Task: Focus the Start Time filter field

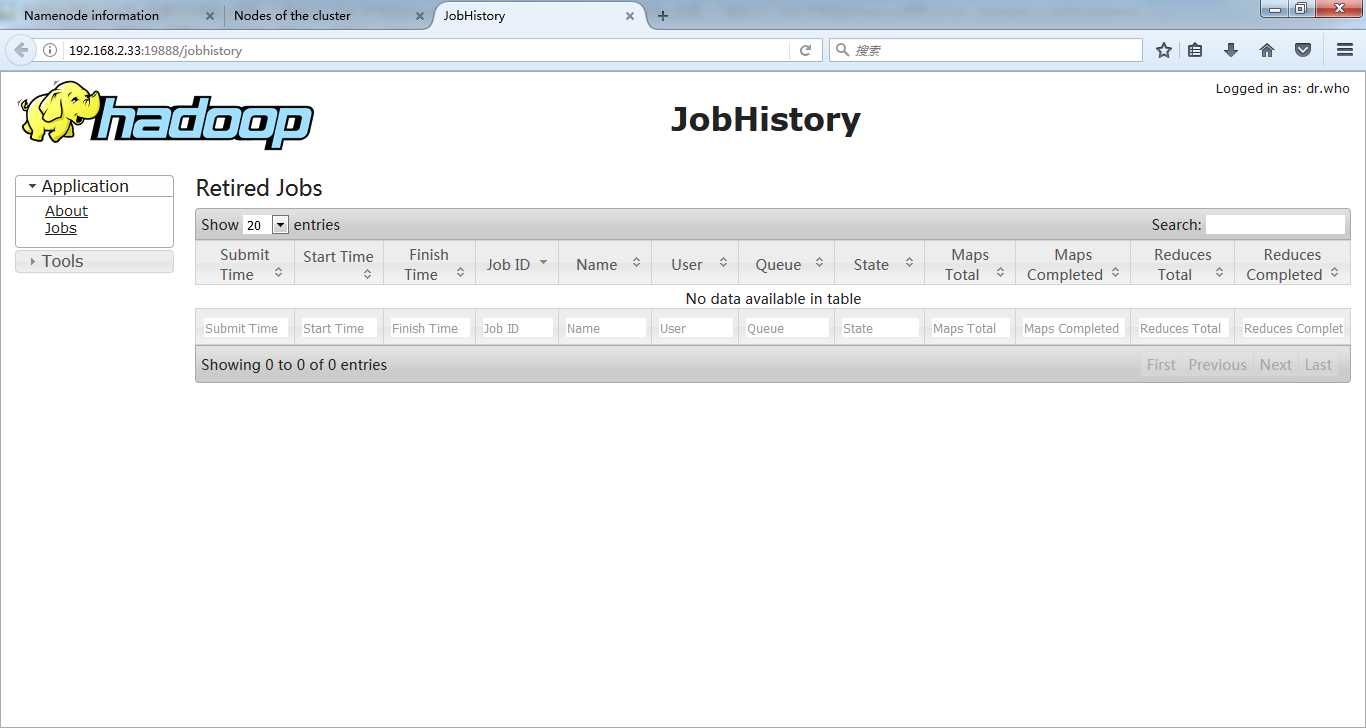Action: click(x=339, y=328)
